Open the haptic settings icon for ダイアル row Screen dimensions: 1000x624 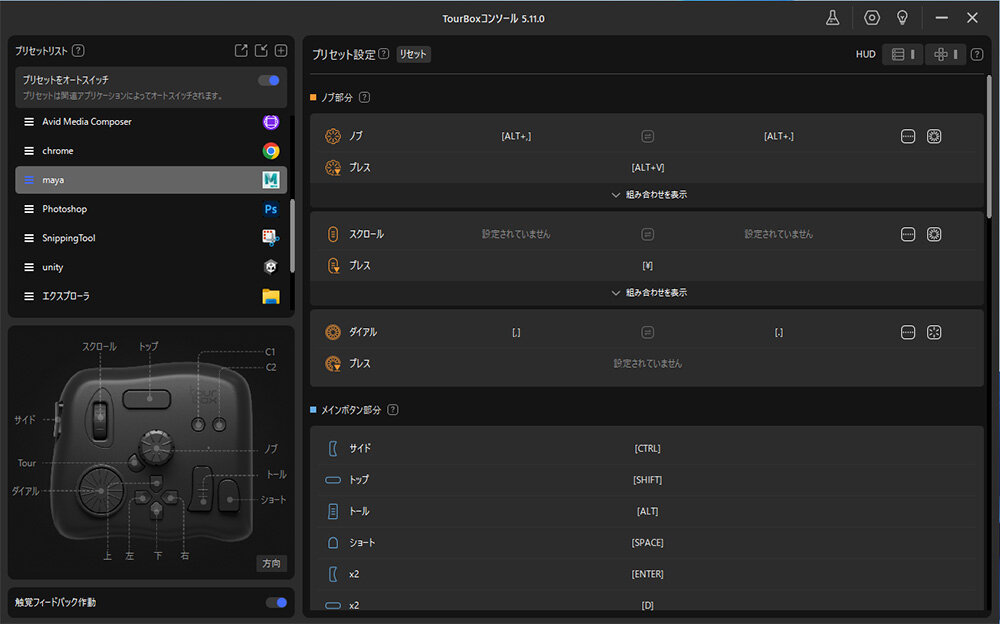tap(934, 332)
